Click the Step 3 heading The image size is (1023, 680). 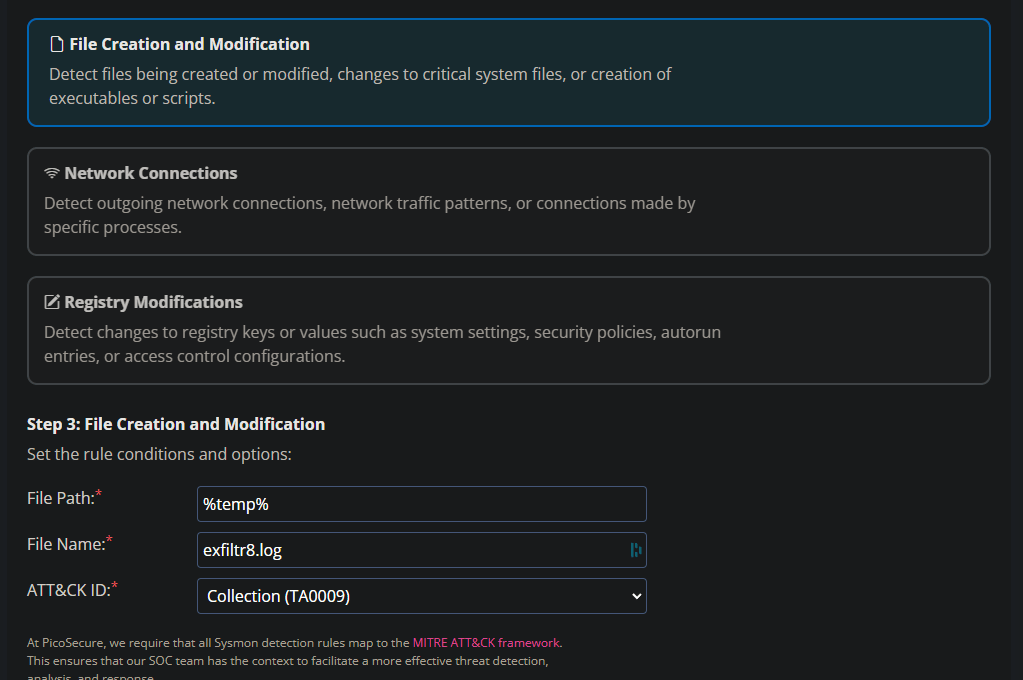tap(176, 424)
